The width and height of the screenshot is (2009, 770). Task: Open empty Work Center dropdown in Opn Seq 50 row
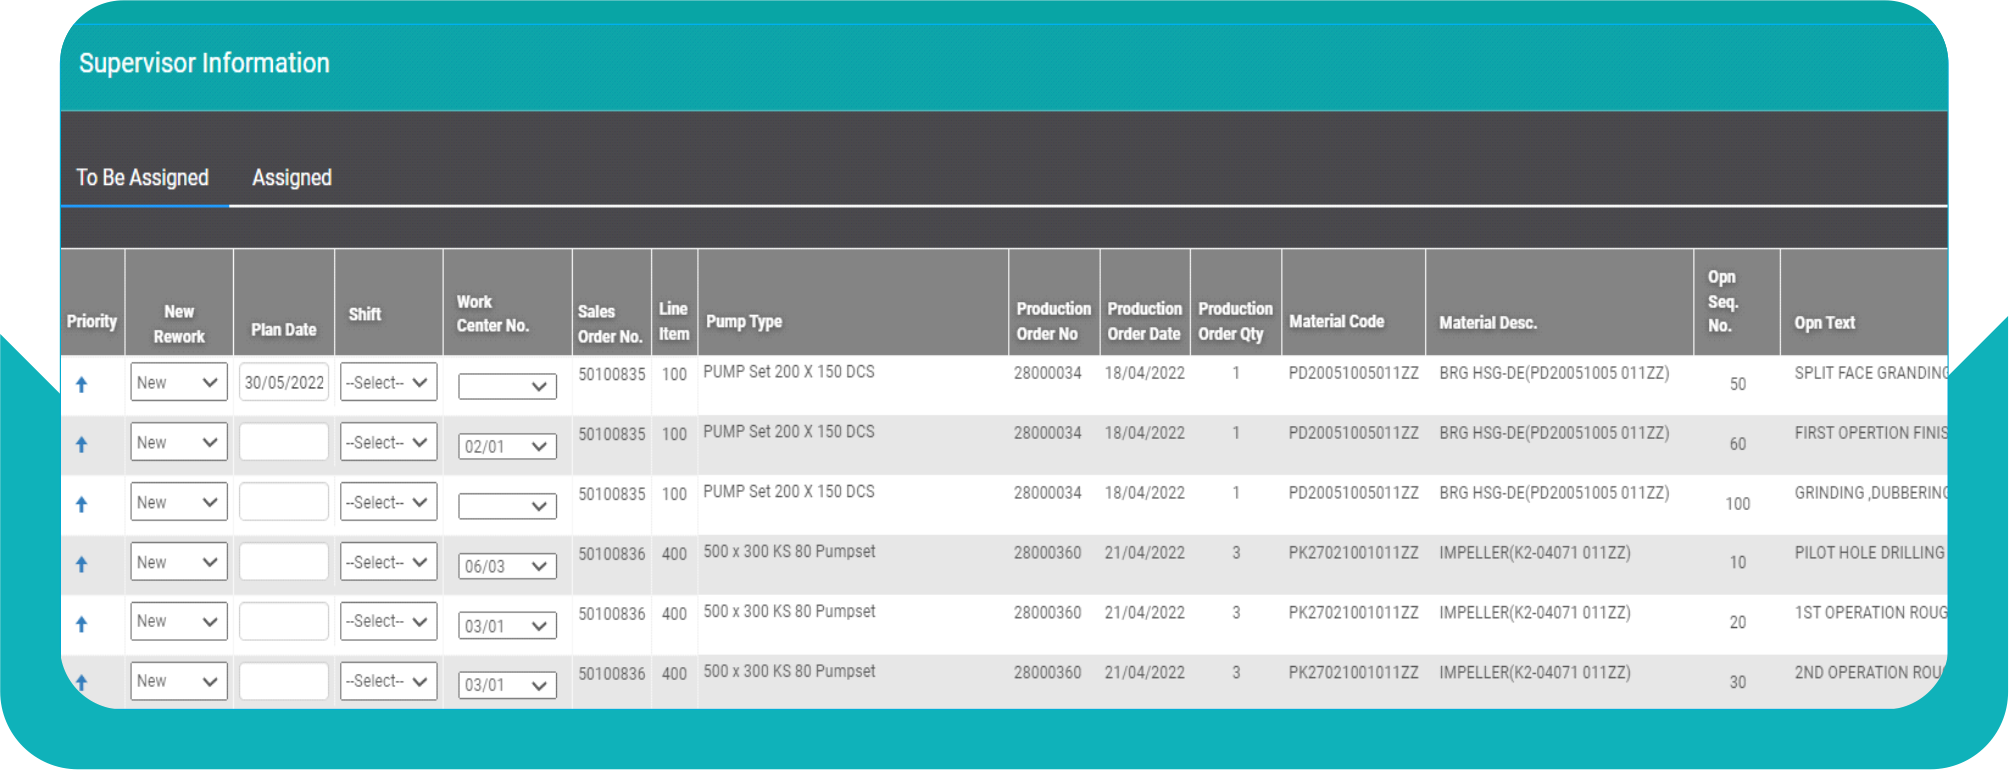pos(507,386)
